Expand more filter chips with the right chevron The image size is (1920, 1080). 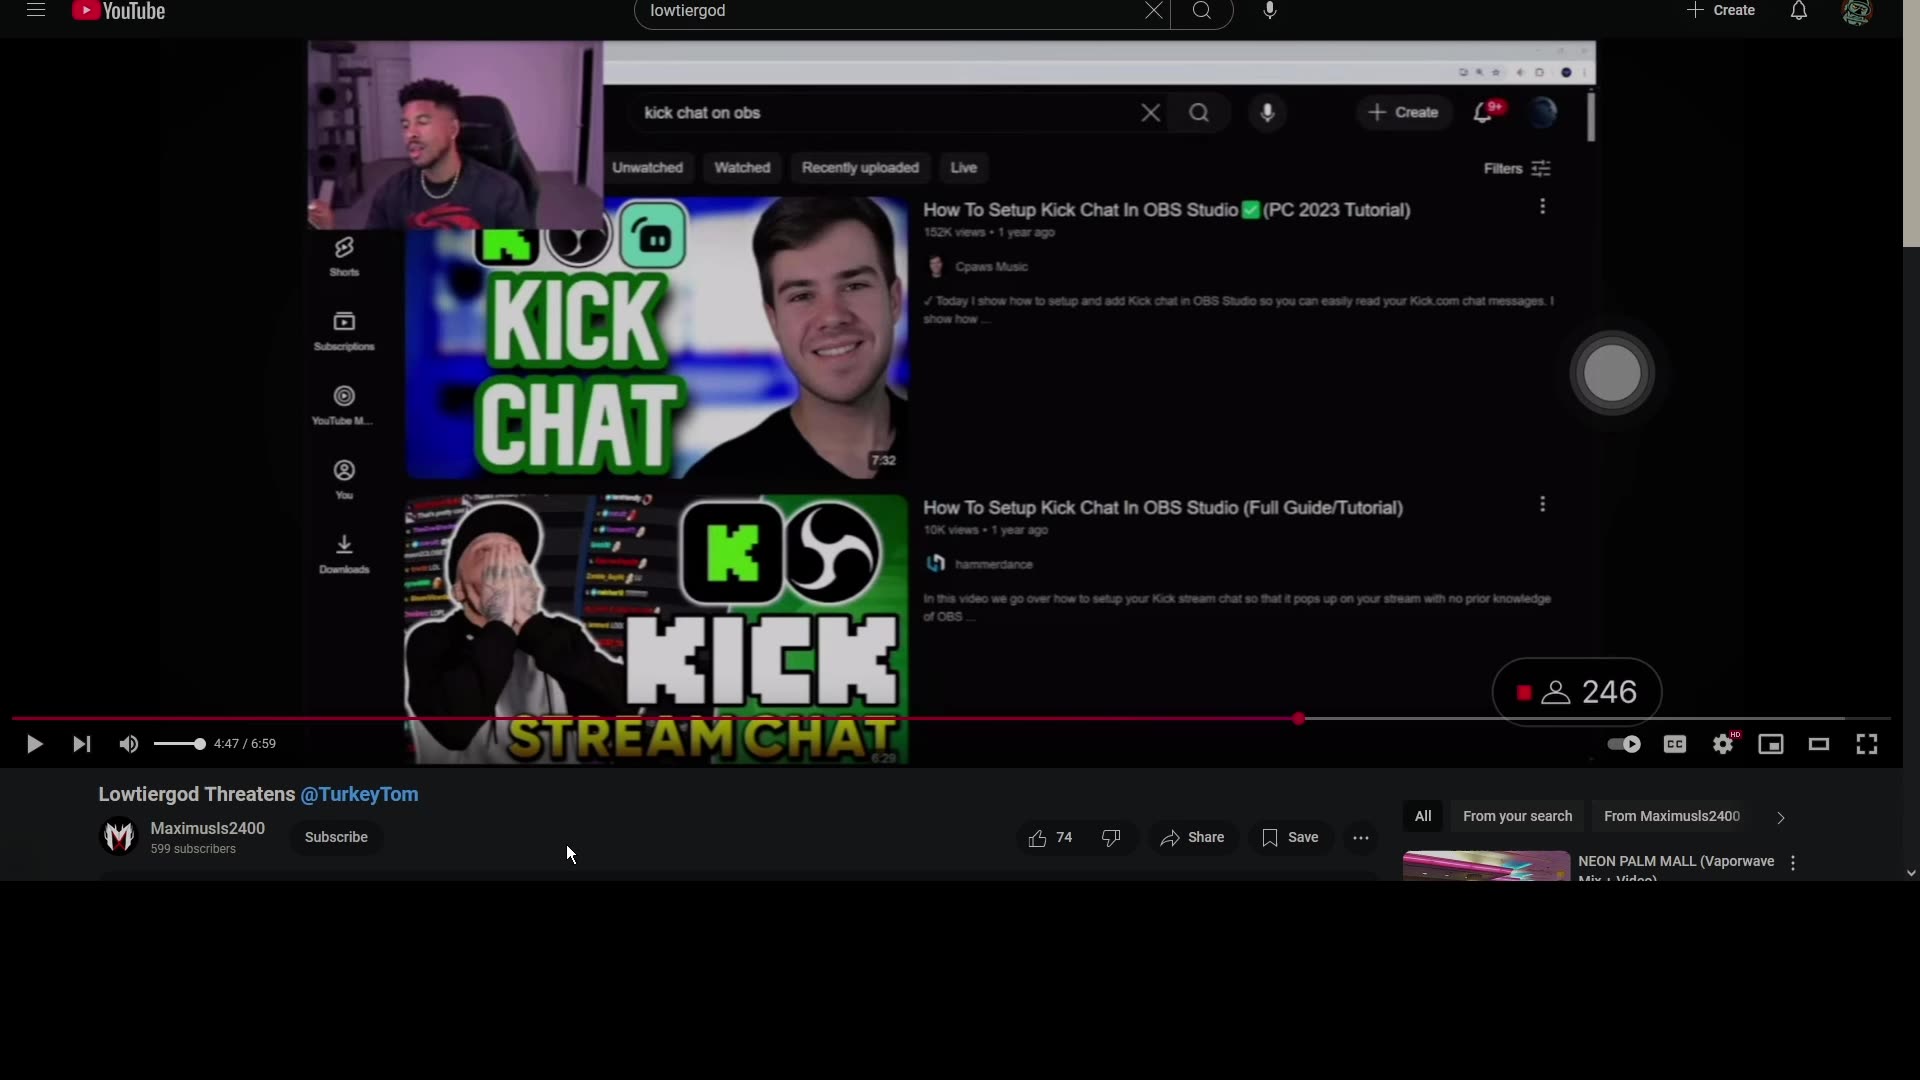pos(1780,817)
